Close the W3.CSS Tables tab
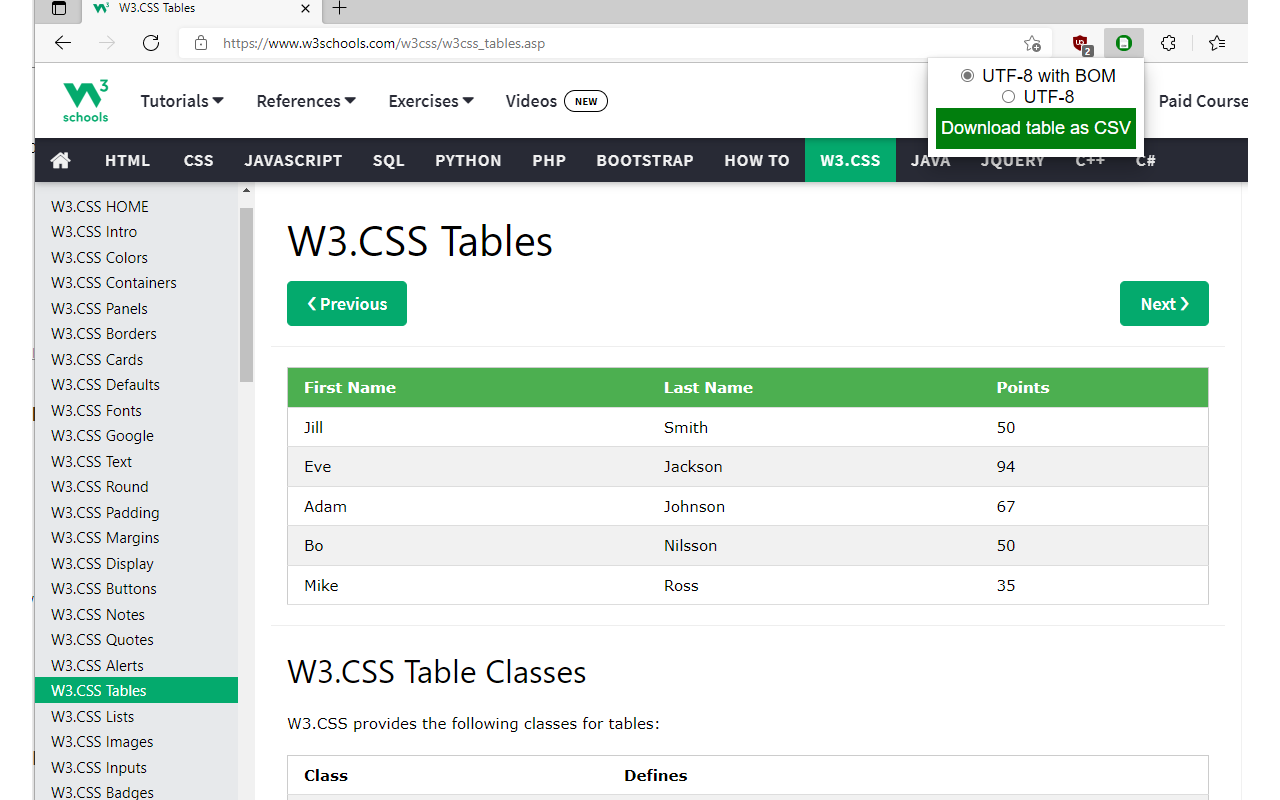 pyautogui.click(x=307, y=8)
